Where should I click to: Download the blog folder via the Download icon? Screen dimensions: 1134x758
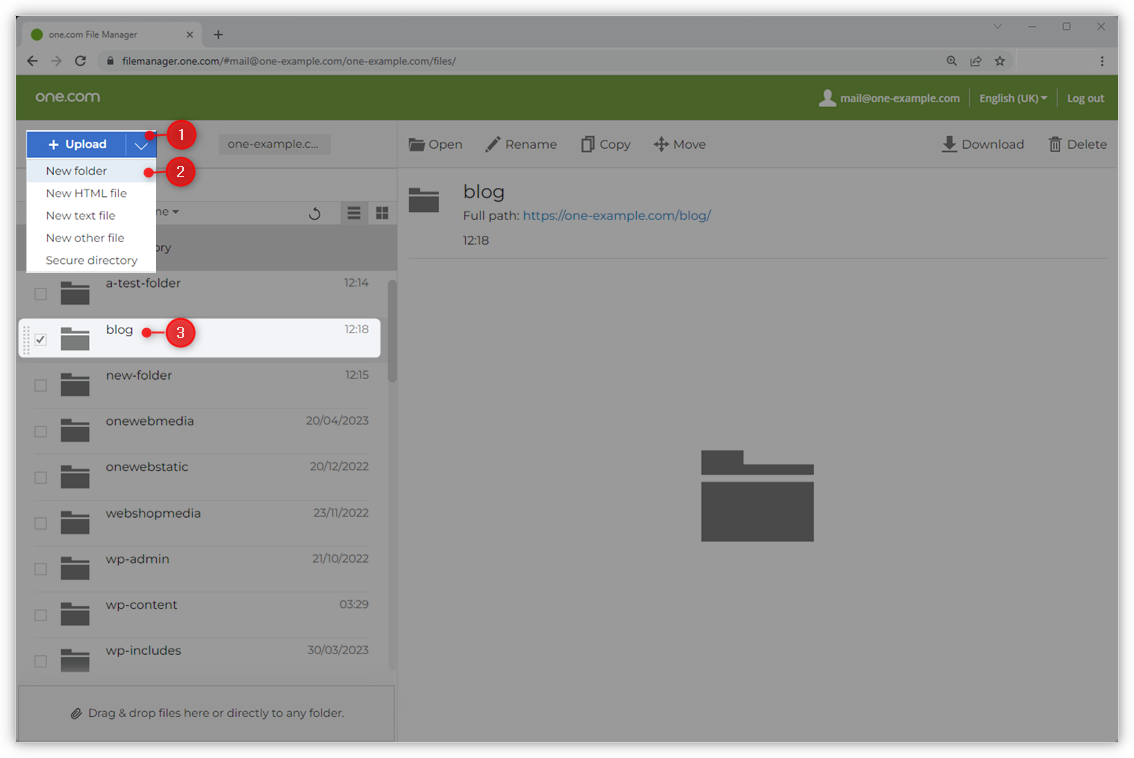(947, 144)
